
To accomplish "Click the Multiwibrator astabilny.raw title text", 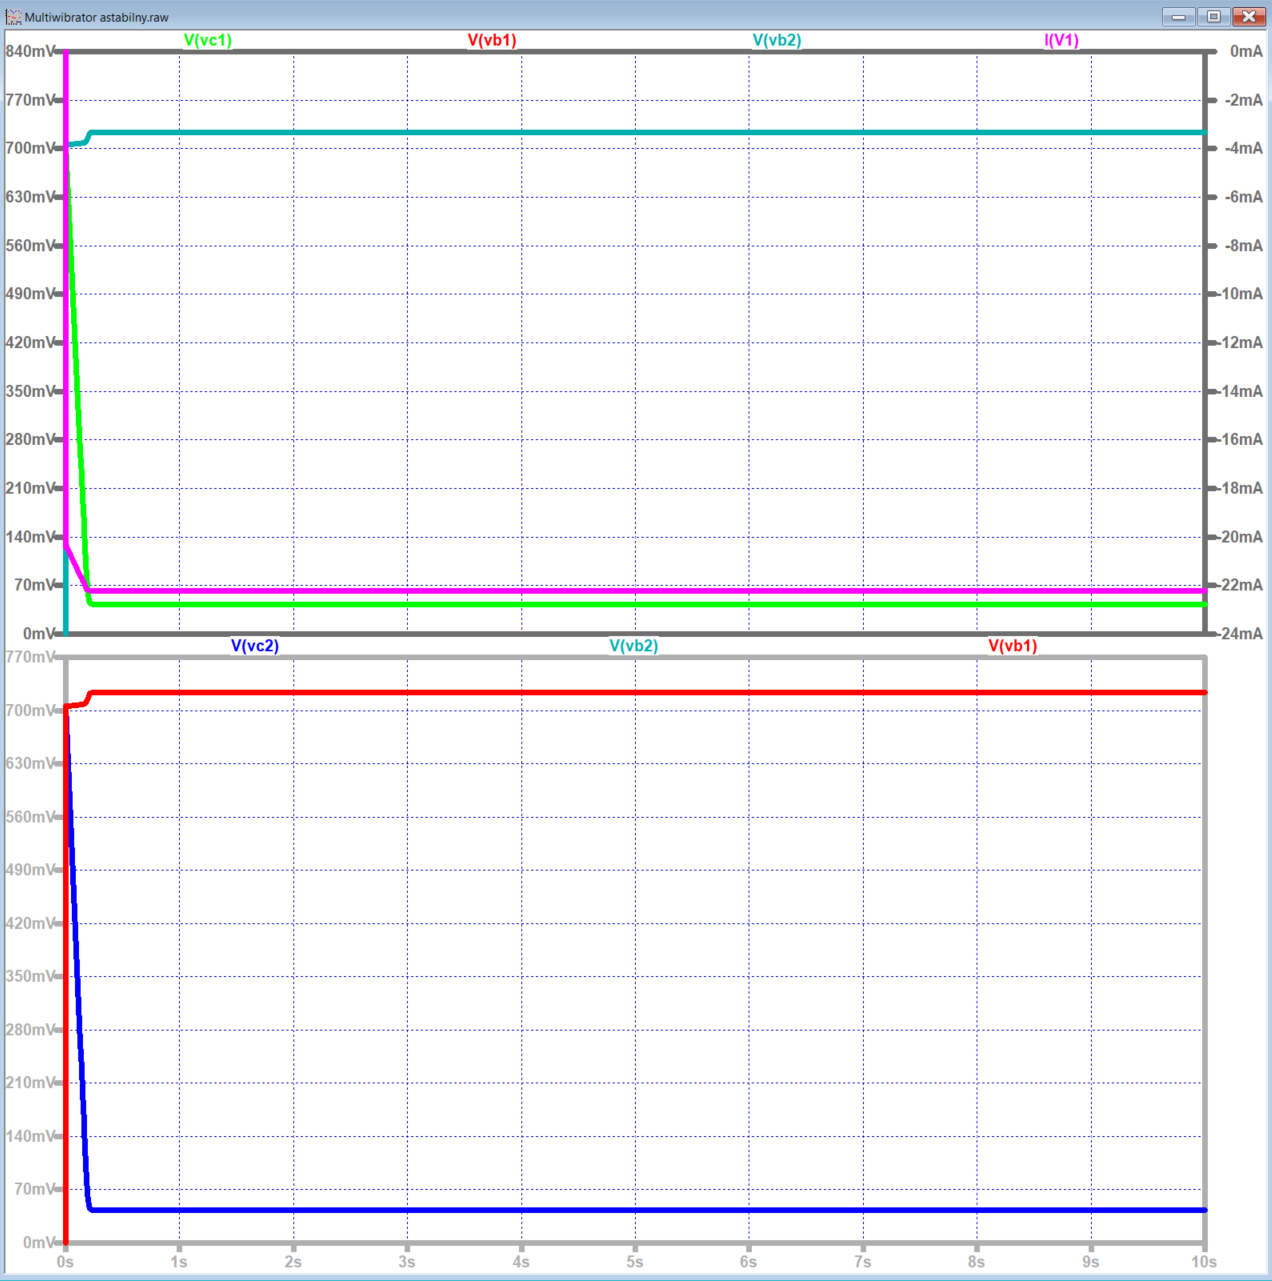I will 97,17.
